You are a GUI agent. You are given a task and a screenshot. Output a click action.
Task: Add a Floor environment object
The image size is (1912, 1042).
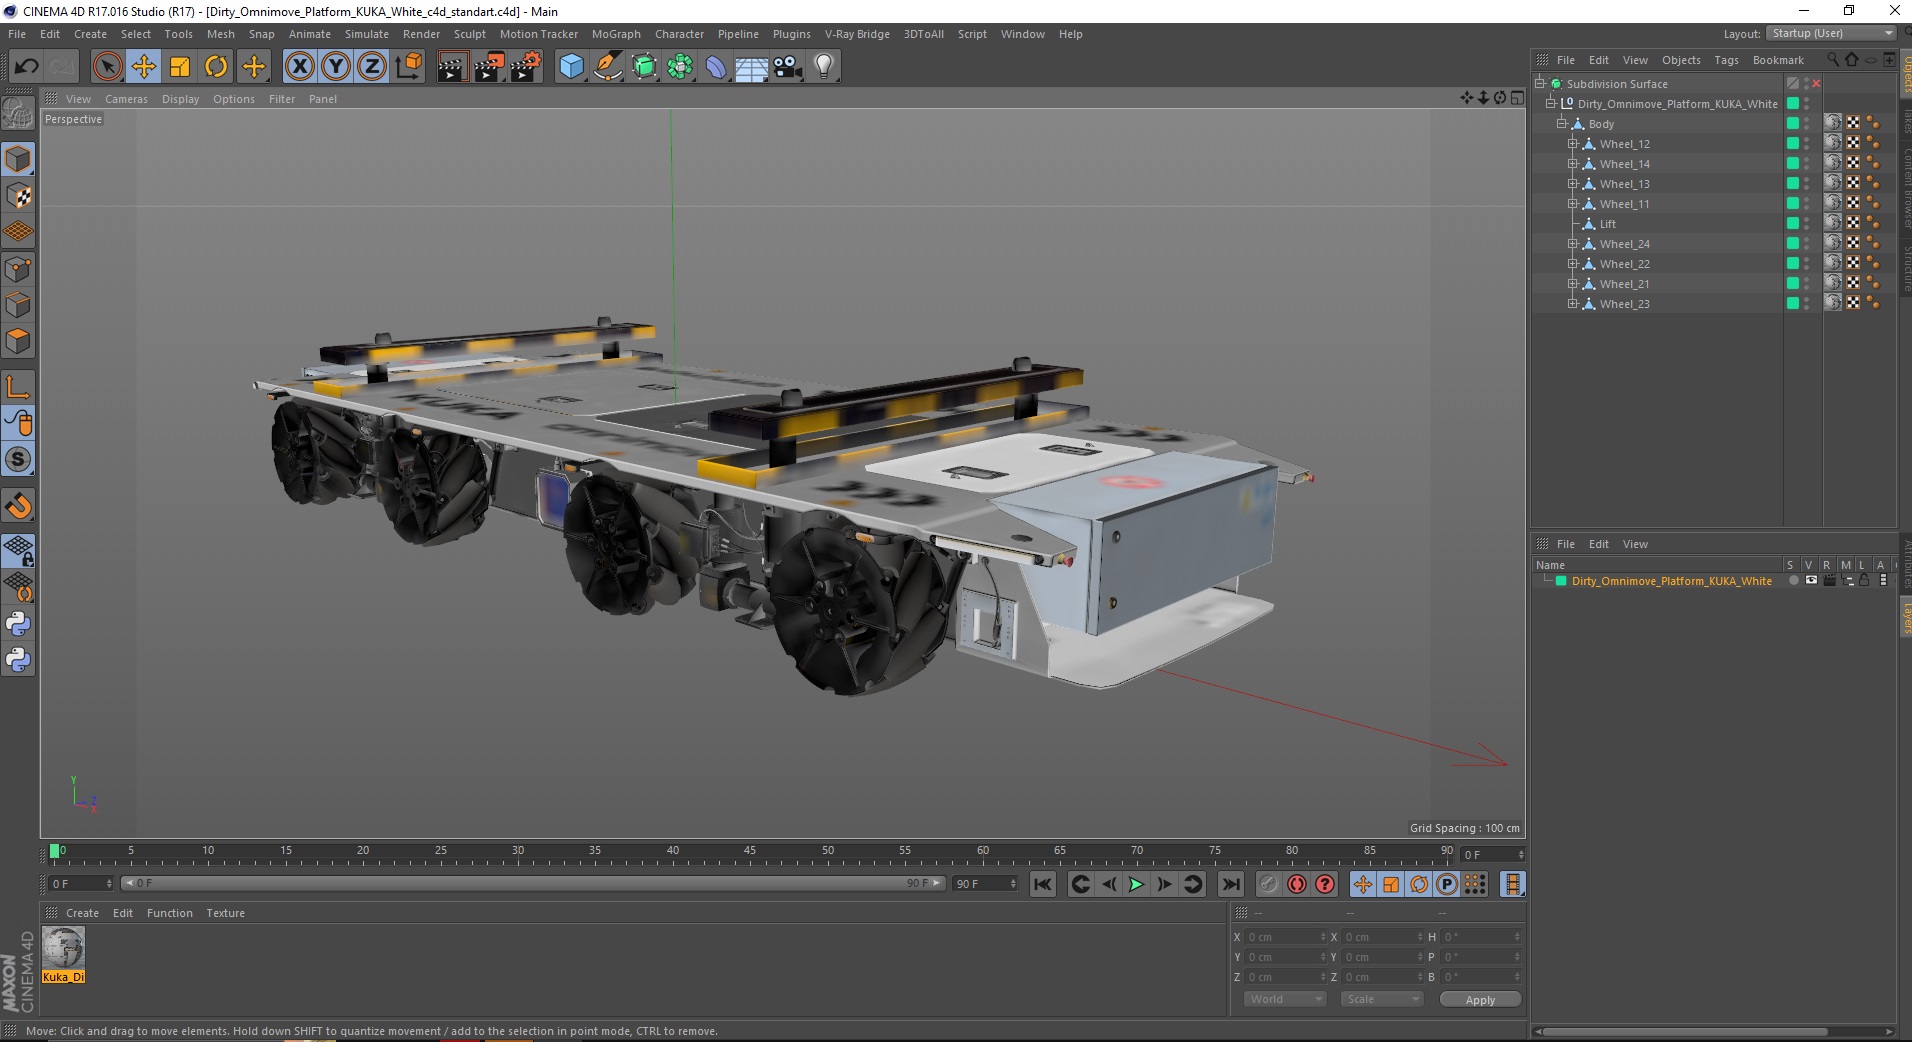(x=752, y=66)
